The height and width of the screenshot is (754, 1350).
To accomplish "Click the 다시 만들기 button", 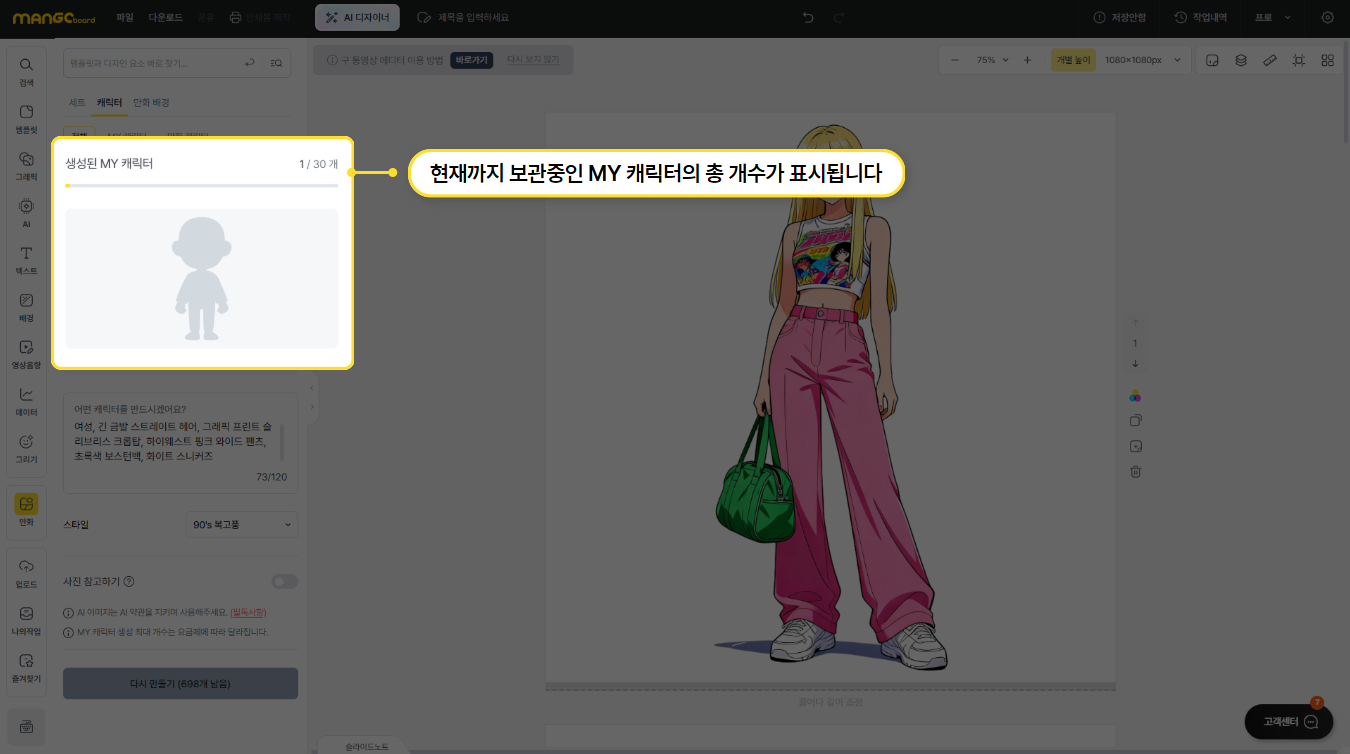I will tap(180, 684).
